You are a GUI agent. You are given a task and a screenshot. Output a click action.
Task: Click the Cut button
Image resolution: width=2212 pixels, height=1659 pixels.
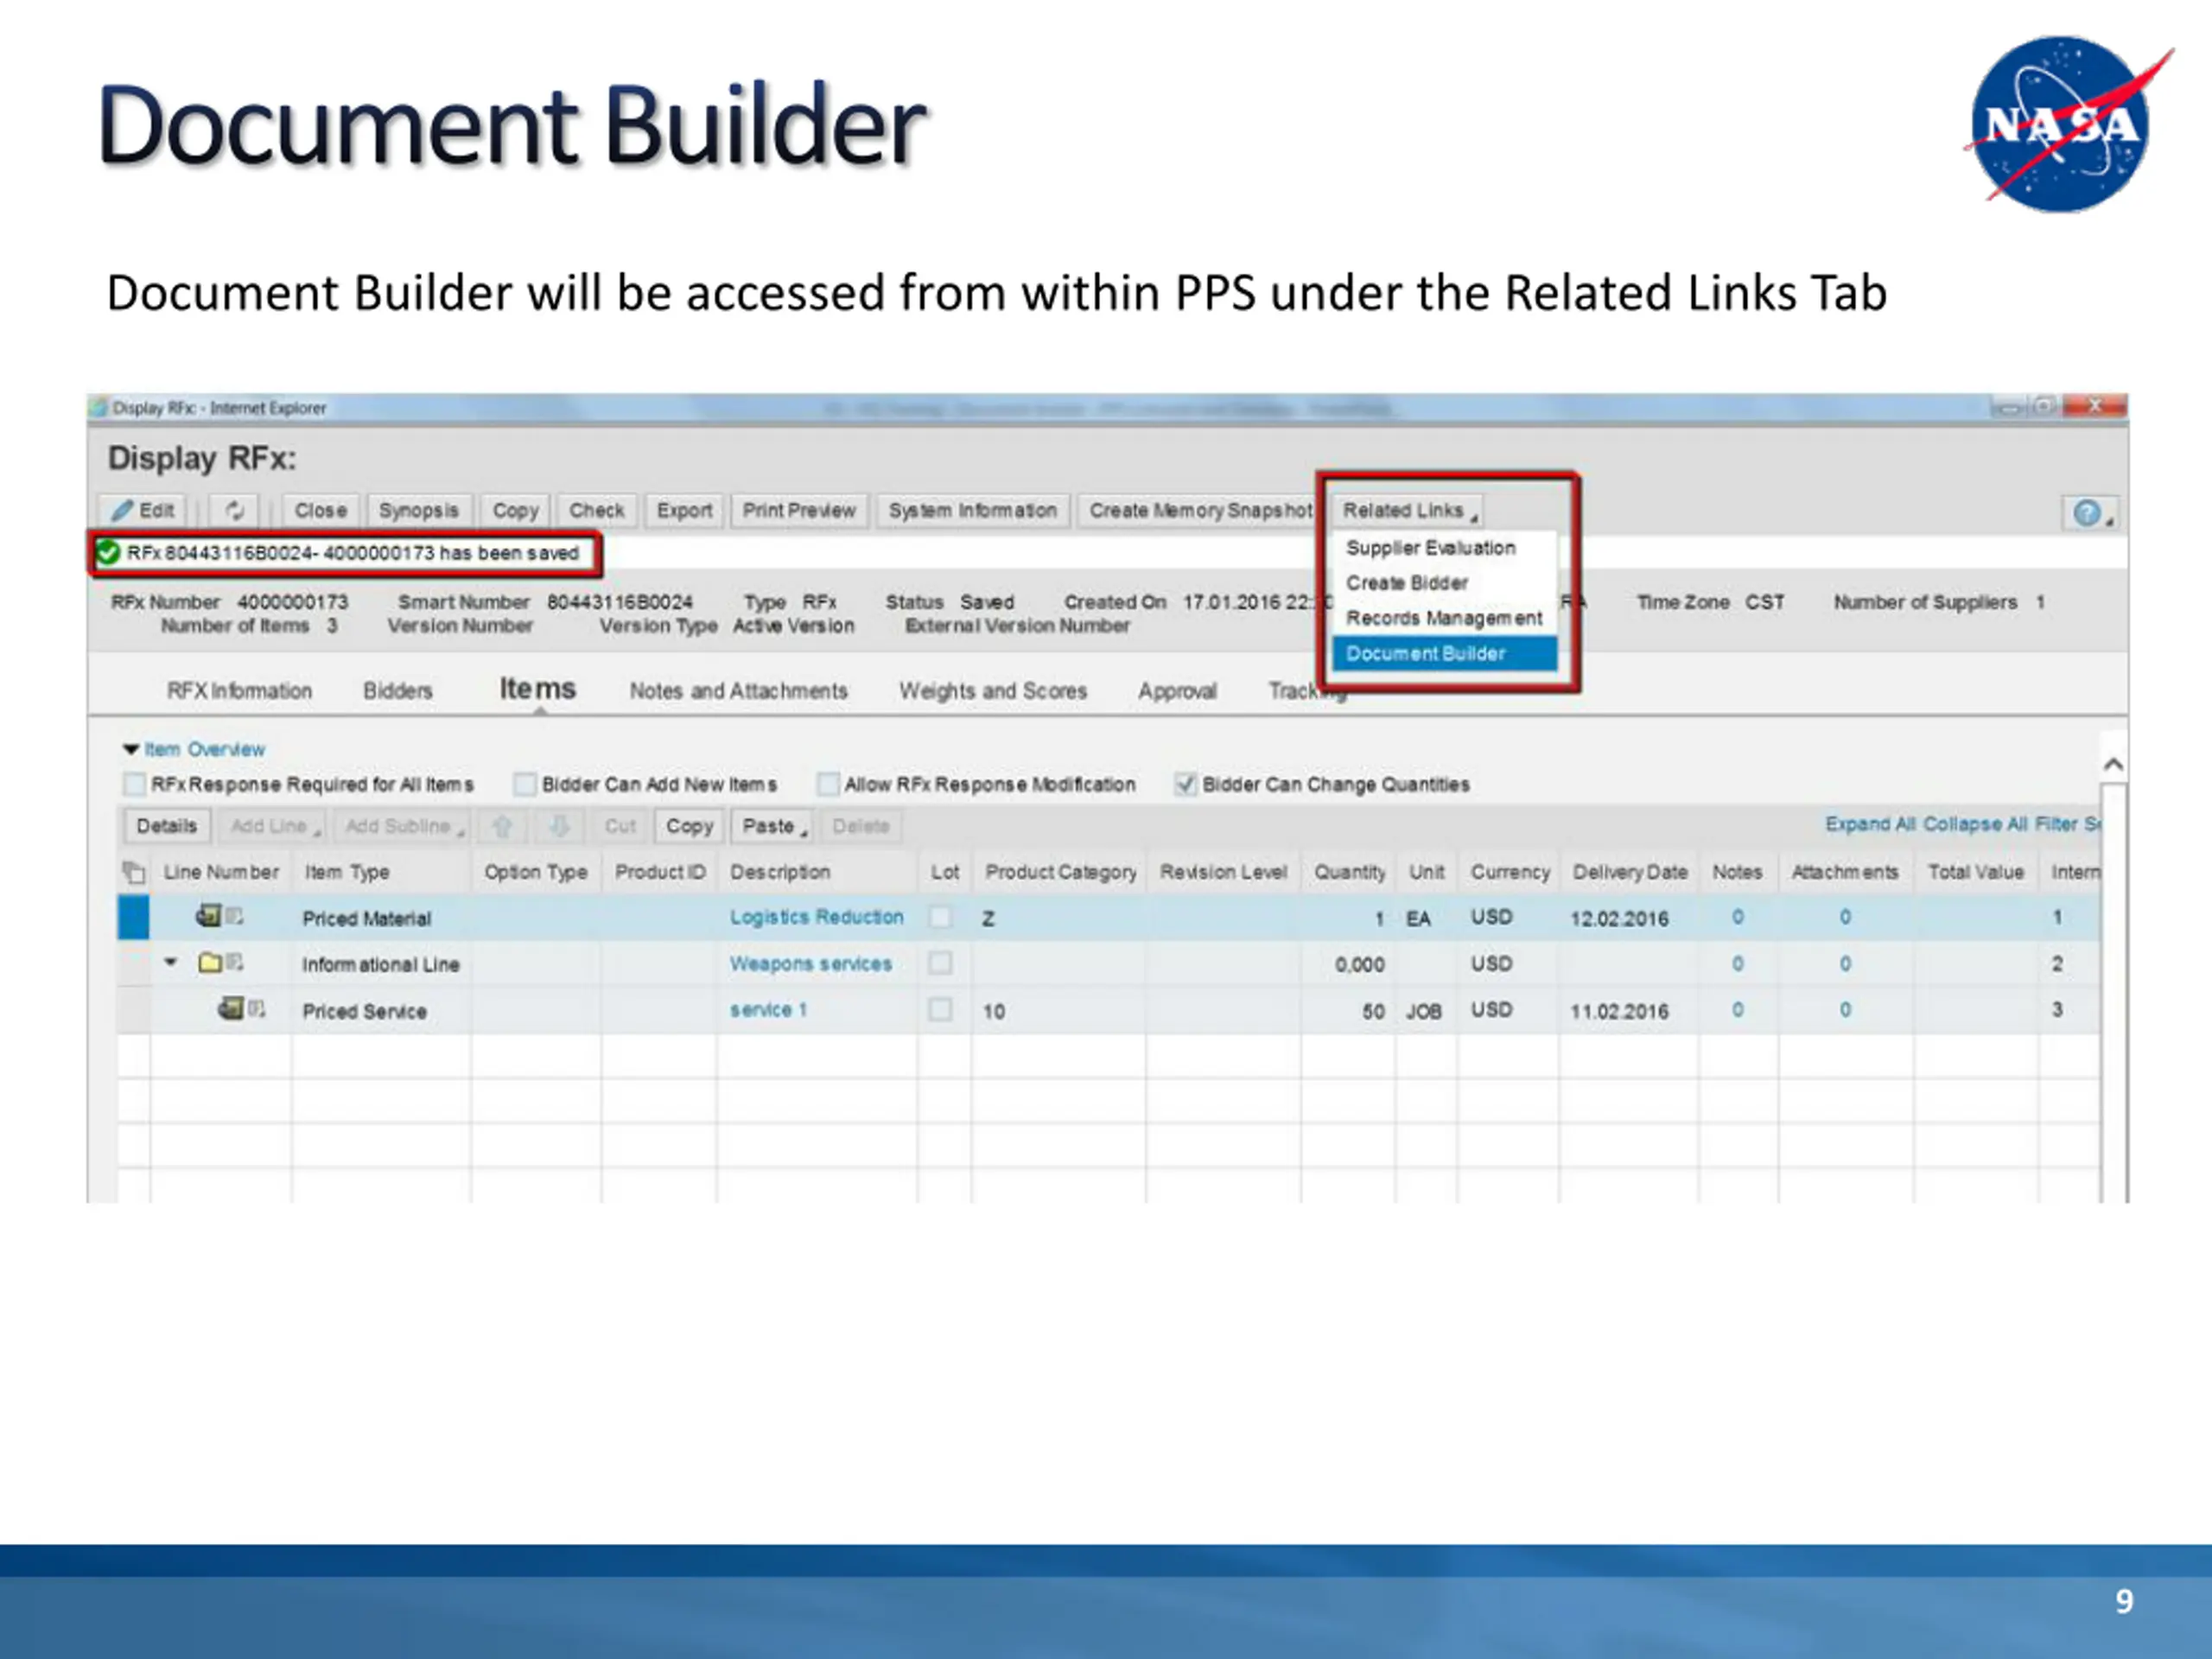pyautogui.click(x=620, y=826)
